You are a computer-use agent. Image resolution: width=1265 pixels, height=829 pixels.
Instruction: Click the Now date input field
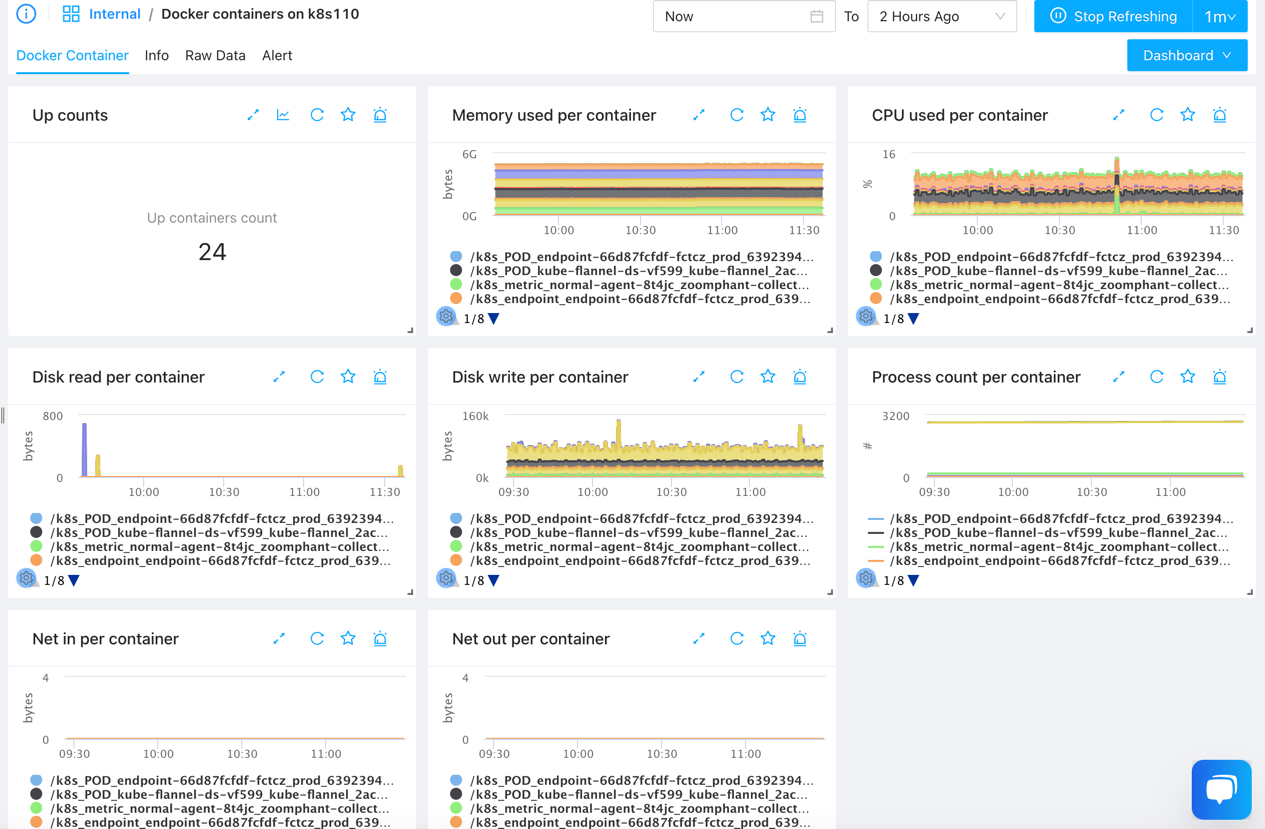tap(742, 17)
